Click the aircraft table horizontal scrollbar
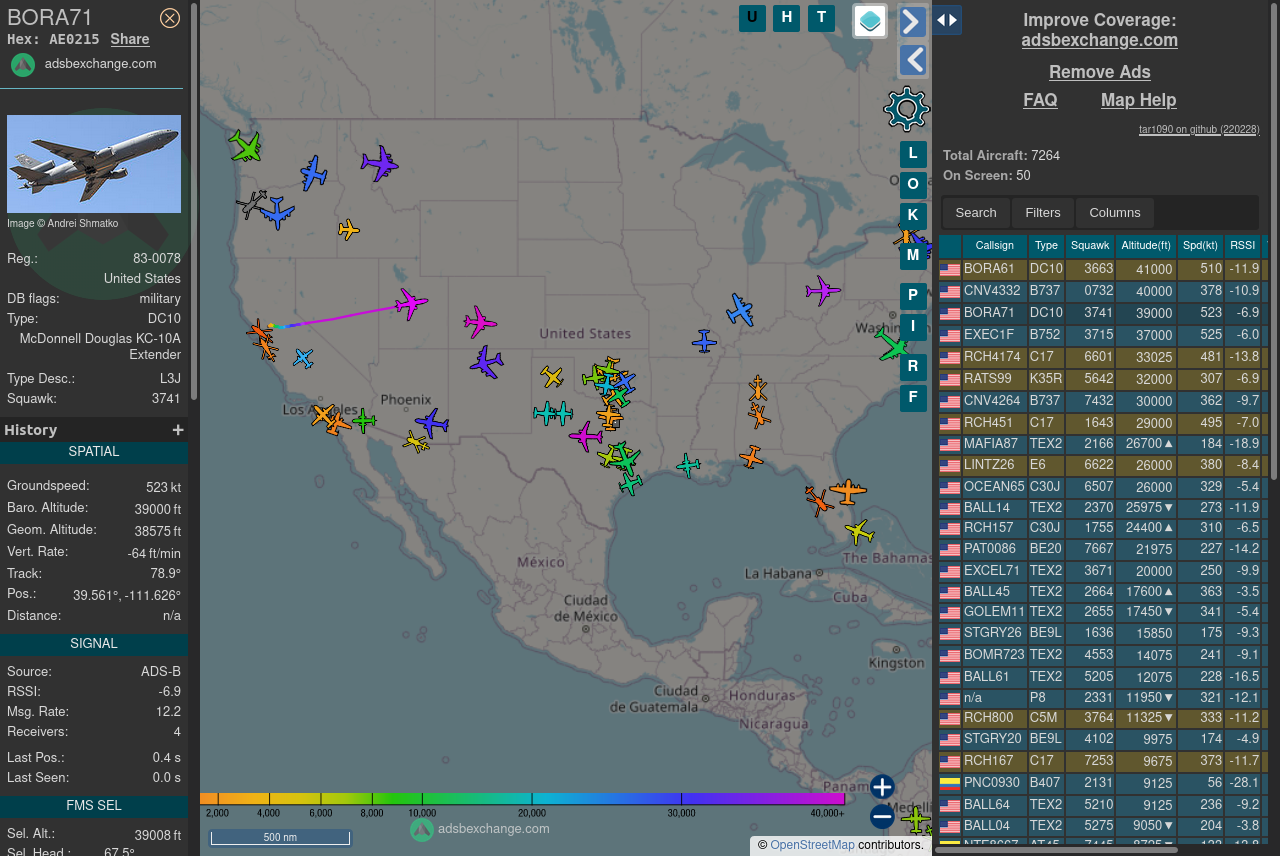The width and height of the screenshot is (1280, 856). coord(1057,849)
